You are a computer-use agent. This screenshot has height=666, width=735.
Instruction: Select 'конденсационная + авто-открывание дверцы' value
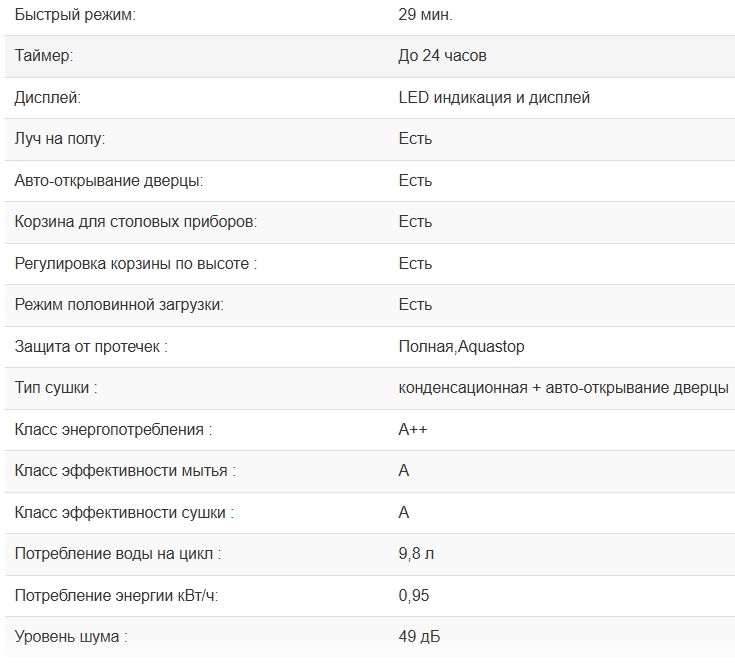563,388
